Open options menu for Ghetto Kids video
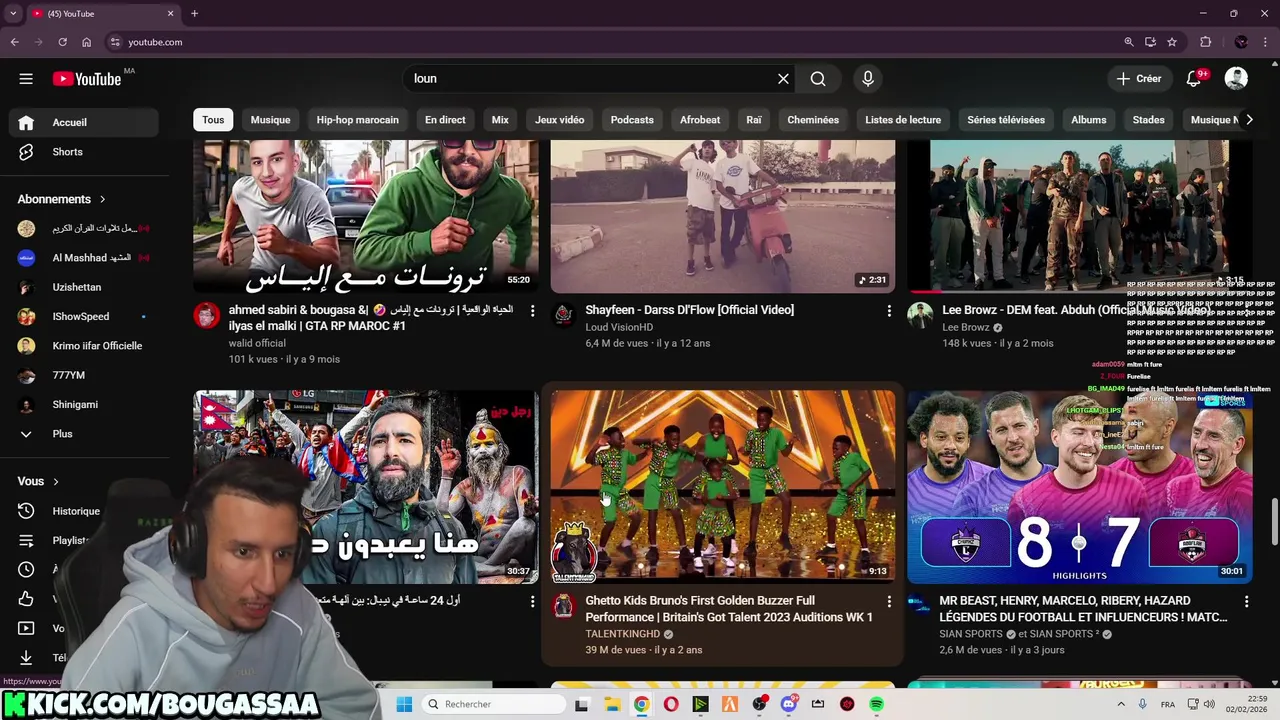This screenshot has height=720, width=1280. pyautogui.click(x=889, y=602)
